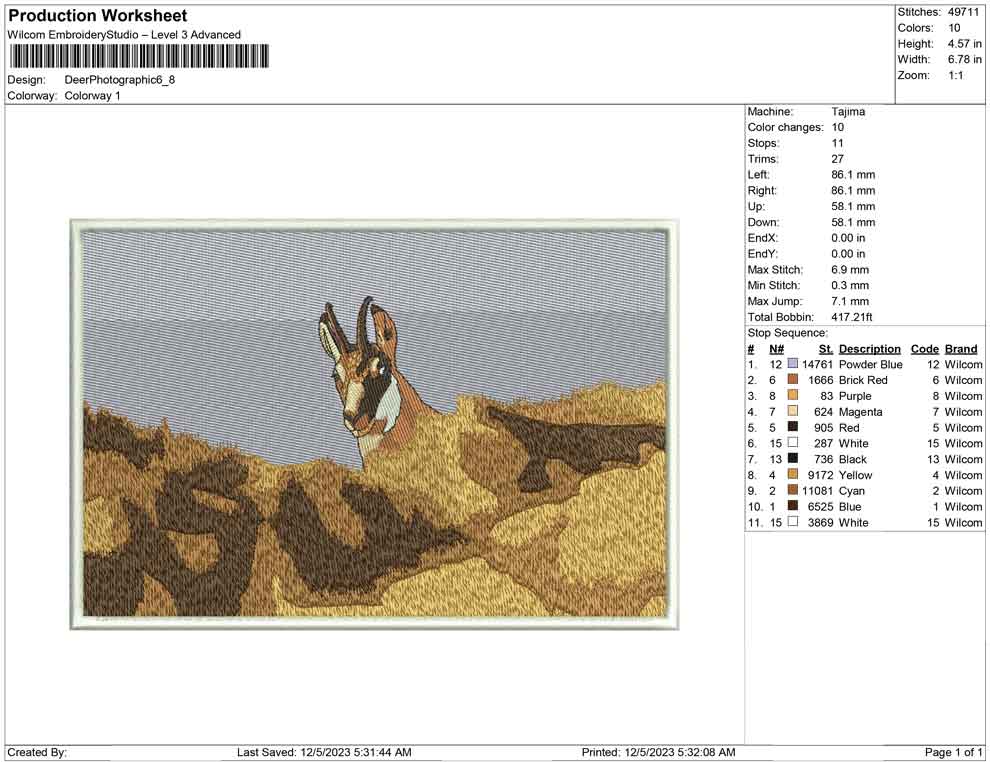Click the Min Stitch value '0.3 mm'

[x=850, y=285]
